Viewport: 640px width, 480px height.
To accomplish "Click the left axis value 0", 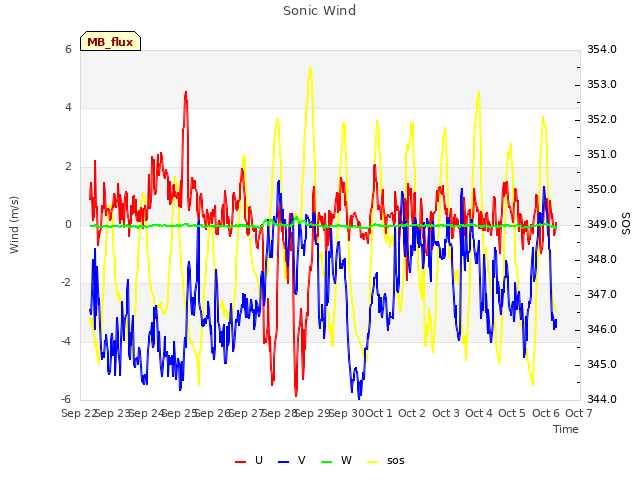I will (68, 224).
